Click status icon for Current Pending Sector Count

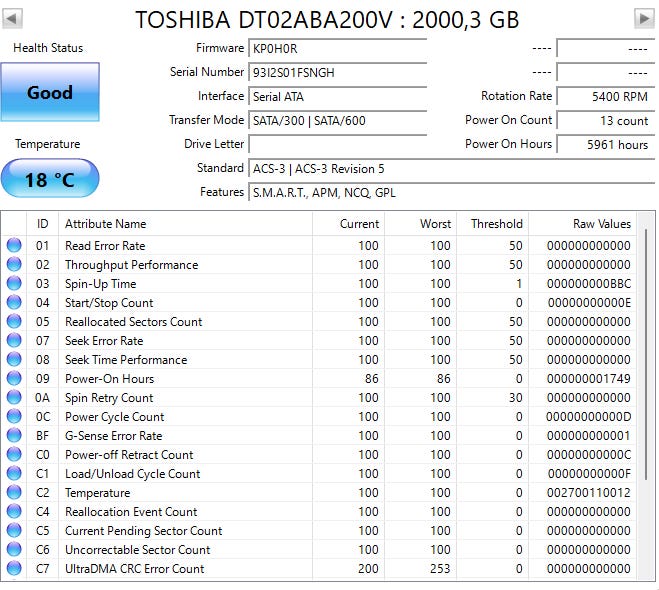point(14,530)
